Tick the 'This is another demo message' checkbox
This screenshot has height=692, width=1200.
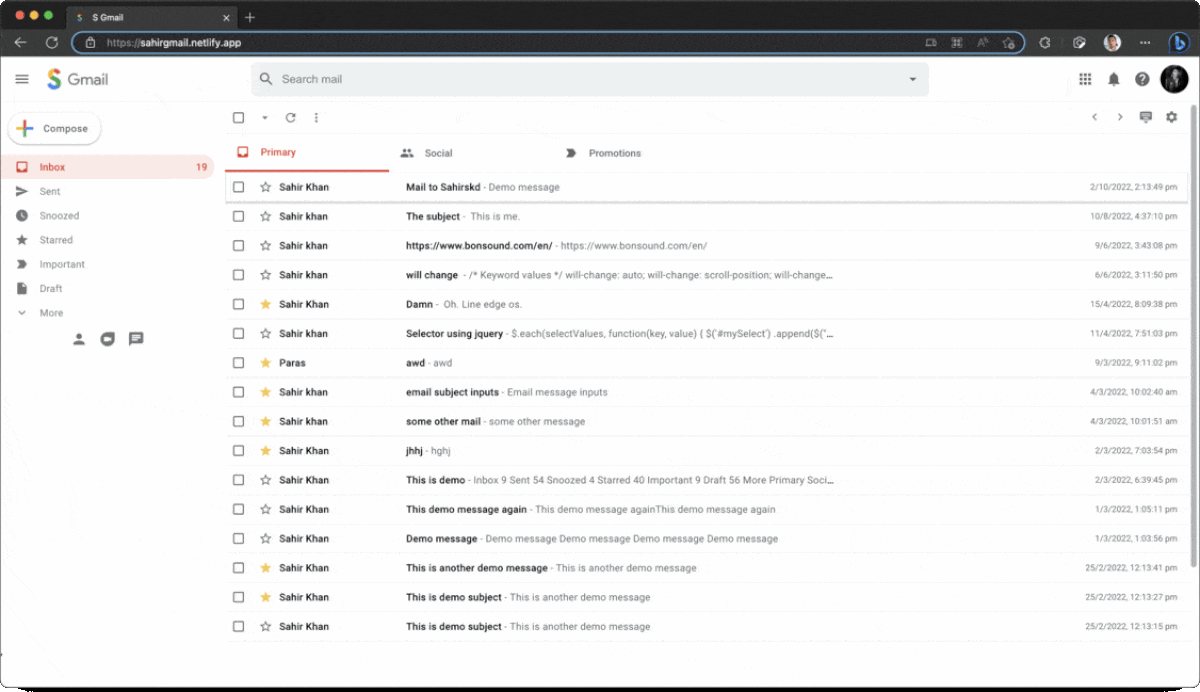click(x=238, y=568)
